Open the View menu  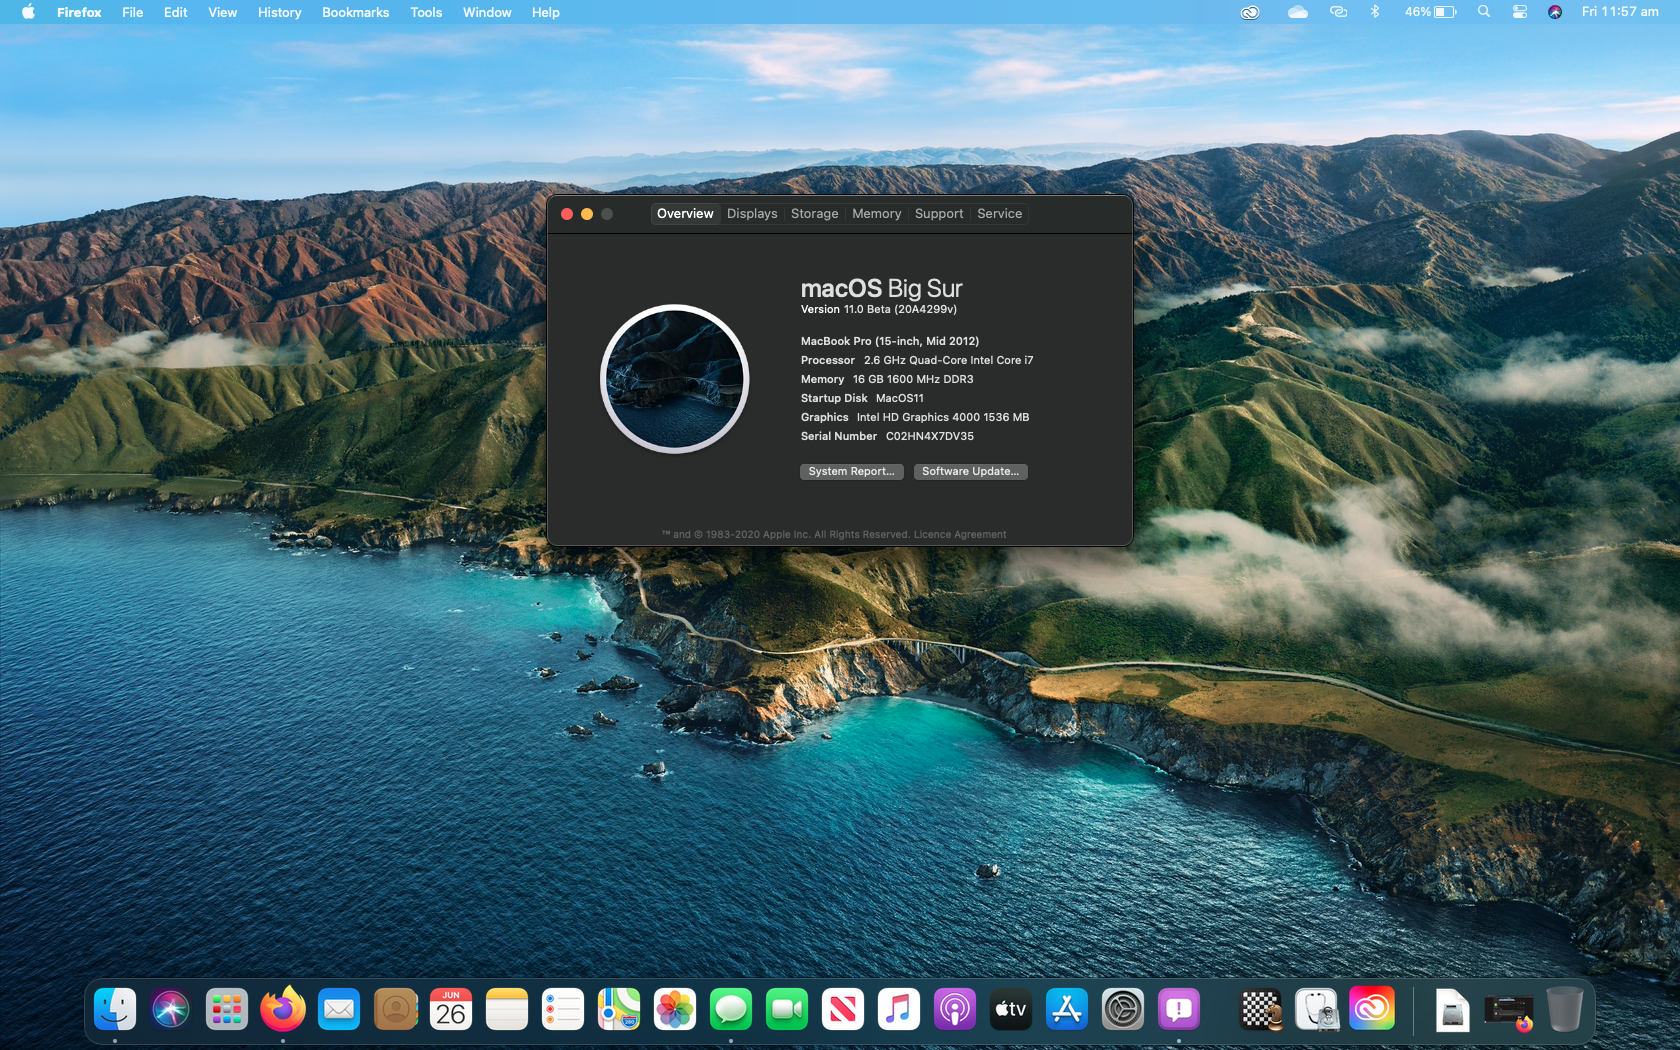click(222, 12)
